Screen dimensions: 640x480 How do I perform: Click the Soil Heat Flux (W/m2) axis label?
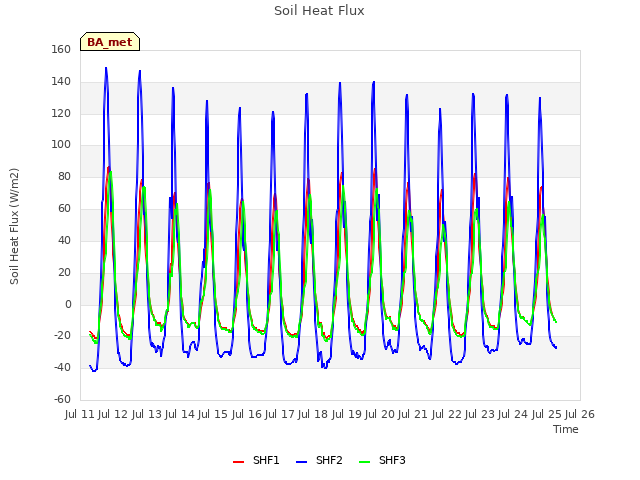[x=14, y=227]
